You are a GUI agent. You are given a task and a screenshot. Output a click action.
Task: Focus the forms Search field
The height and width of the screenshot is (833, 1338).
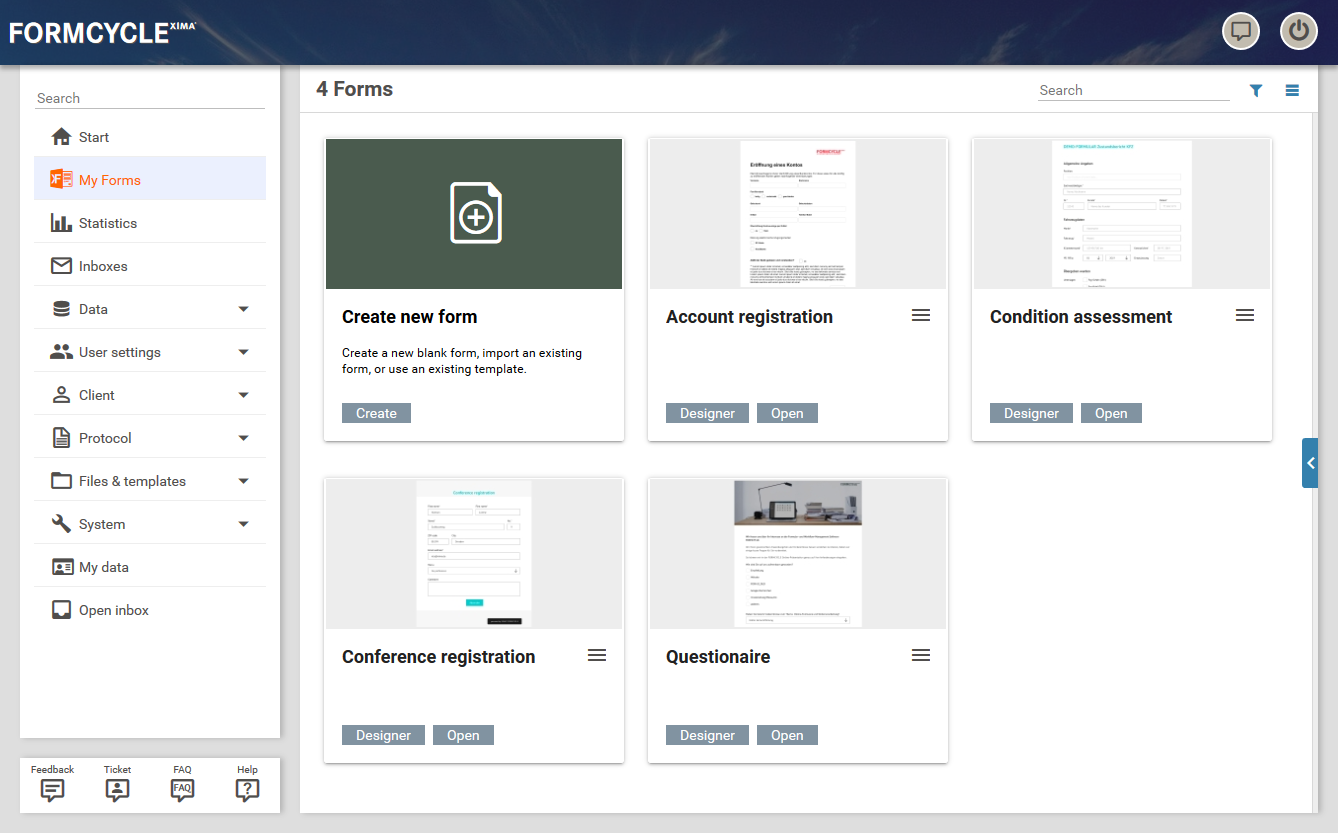[1133, 90]
